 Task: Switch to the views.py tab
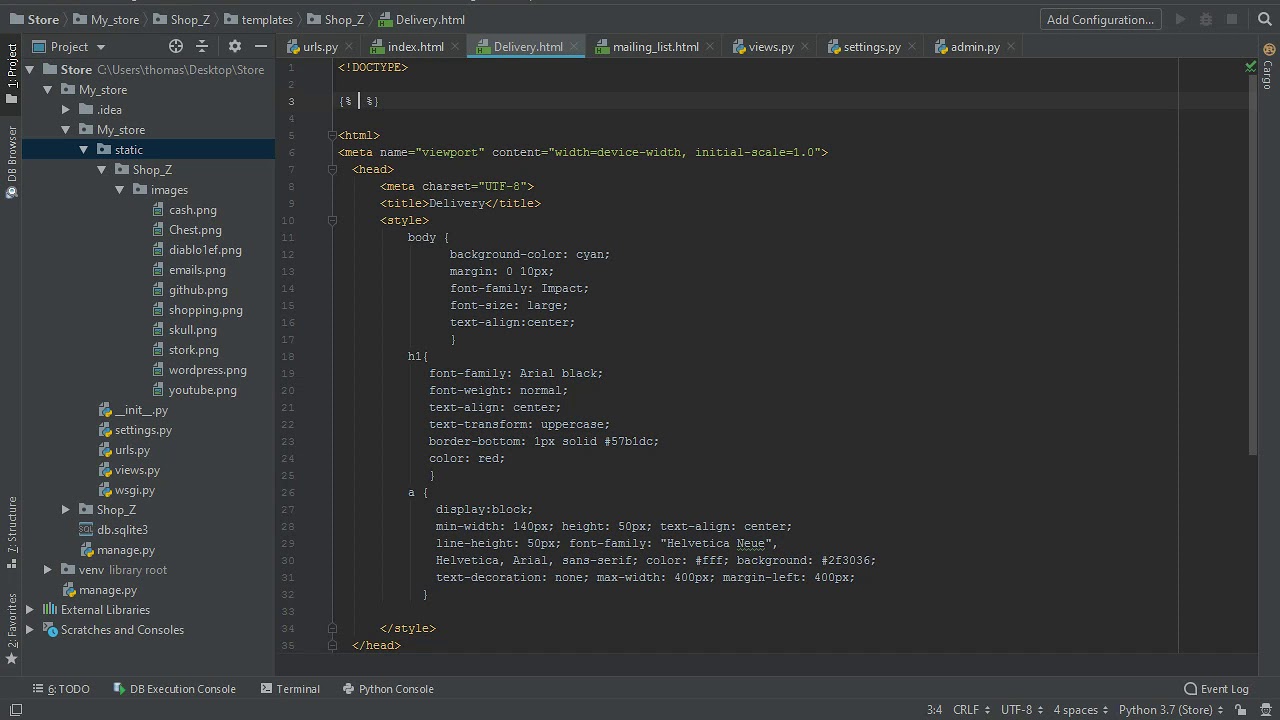[770, 47]
